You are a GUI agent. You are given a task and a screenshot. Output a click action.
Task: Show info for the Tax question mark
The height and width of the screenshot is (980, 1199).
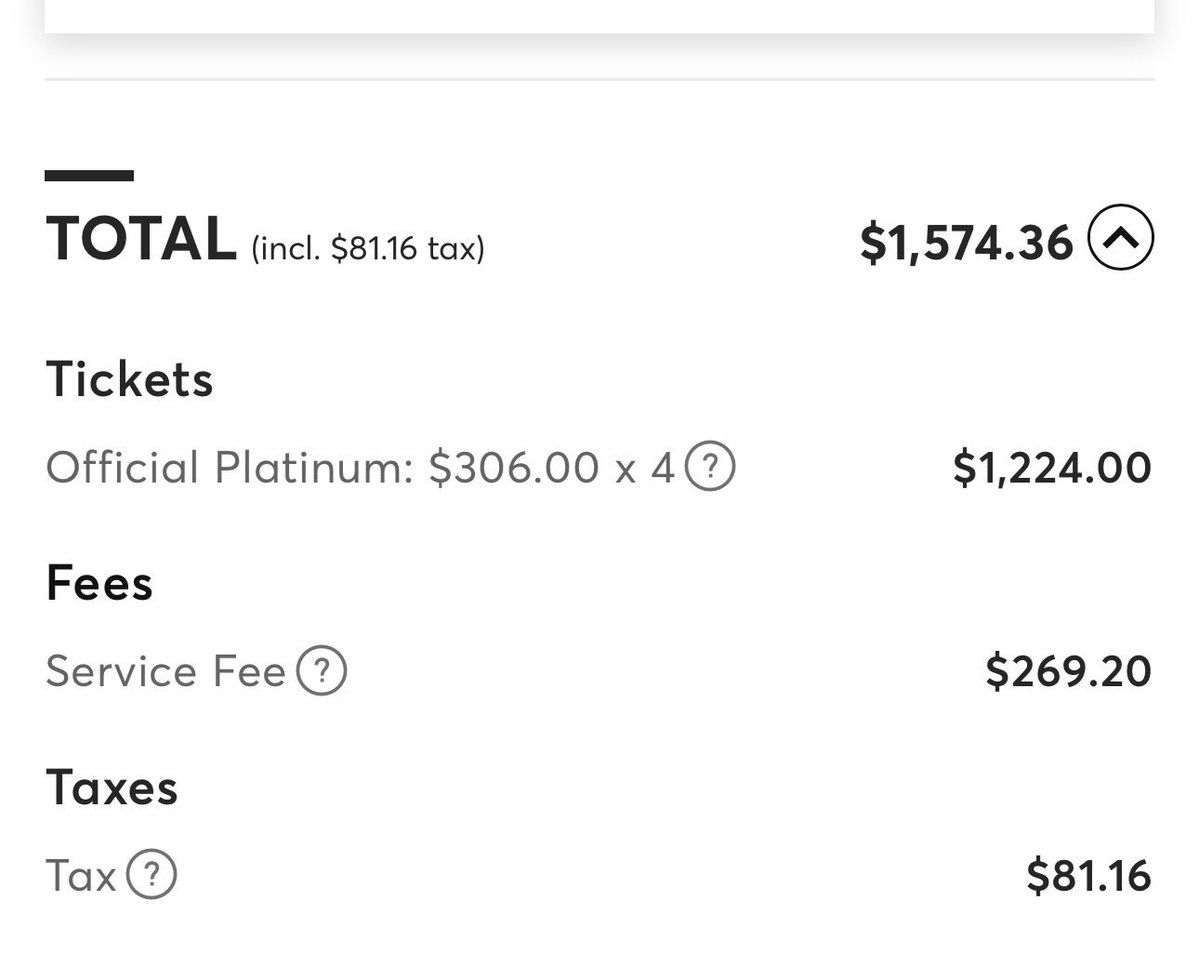(x=151, y=875)
